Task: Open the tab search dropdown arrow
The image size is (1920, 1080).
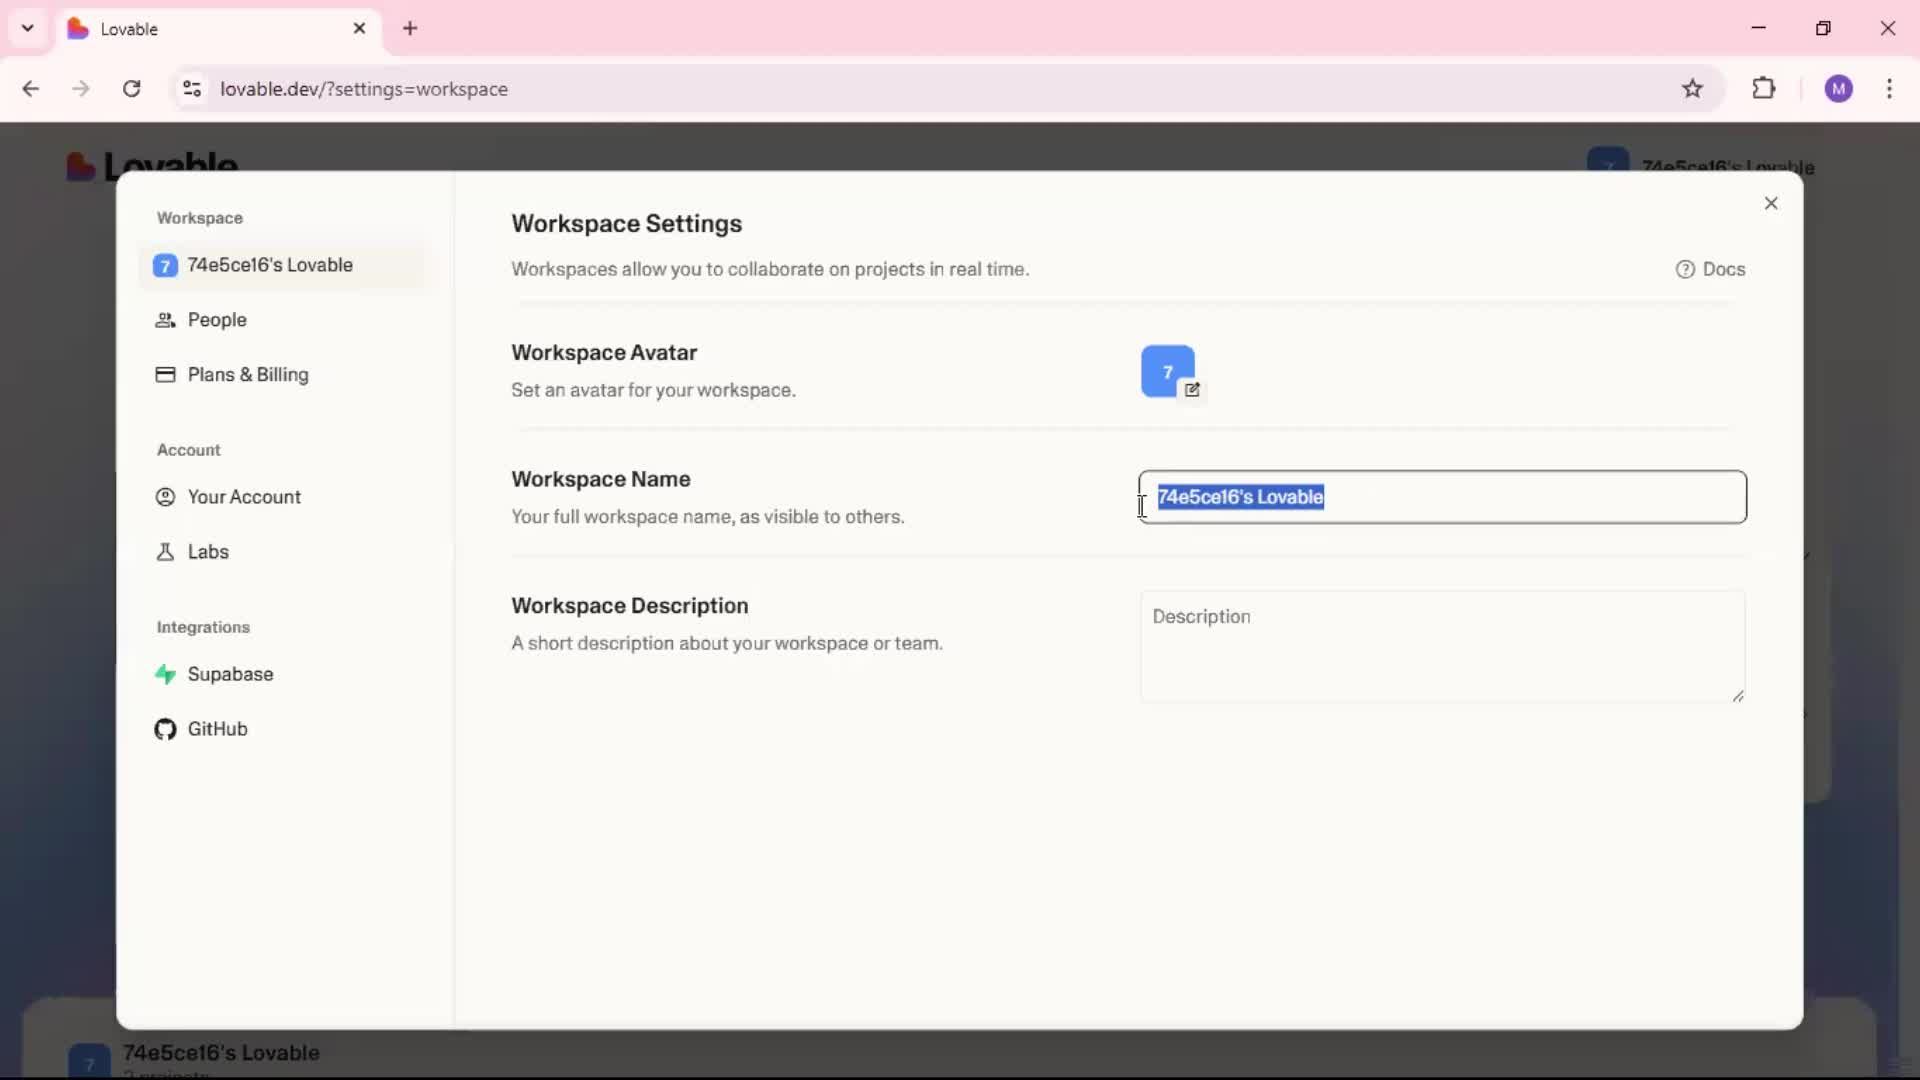Action: point(28,28)
